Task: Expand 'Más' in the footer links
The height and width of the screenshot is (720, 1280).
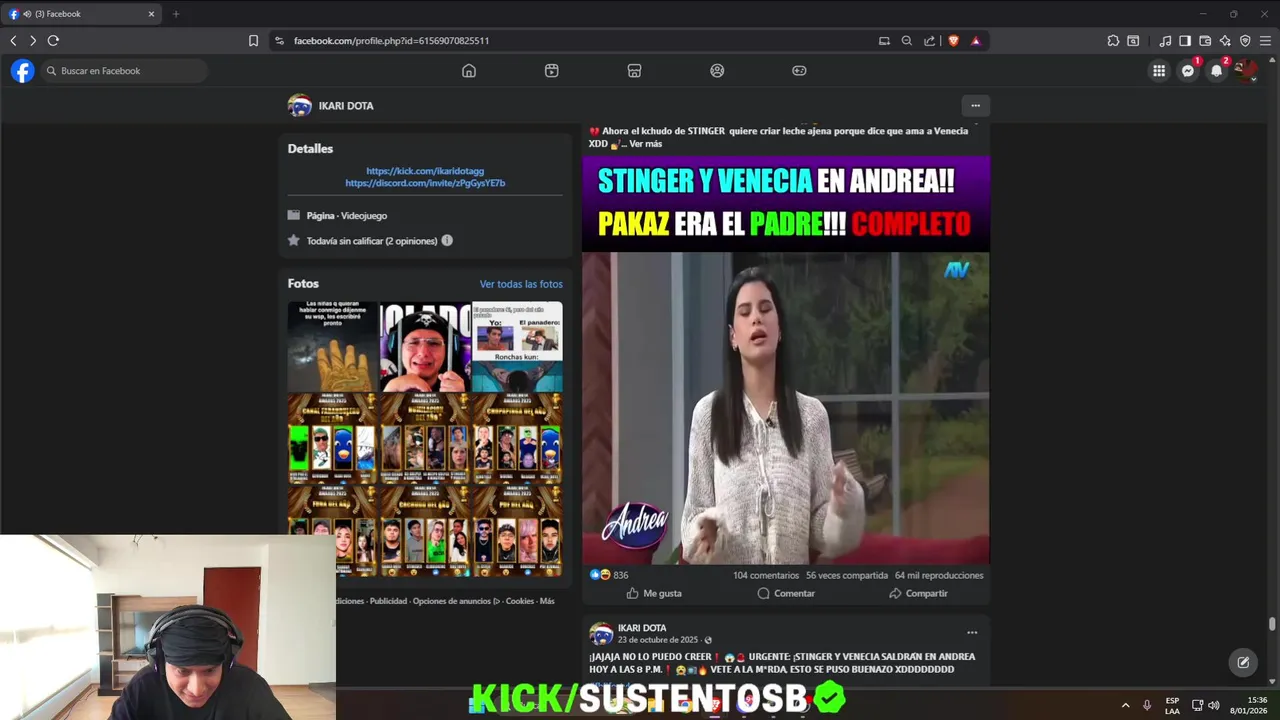Action: tap(547, 601)
